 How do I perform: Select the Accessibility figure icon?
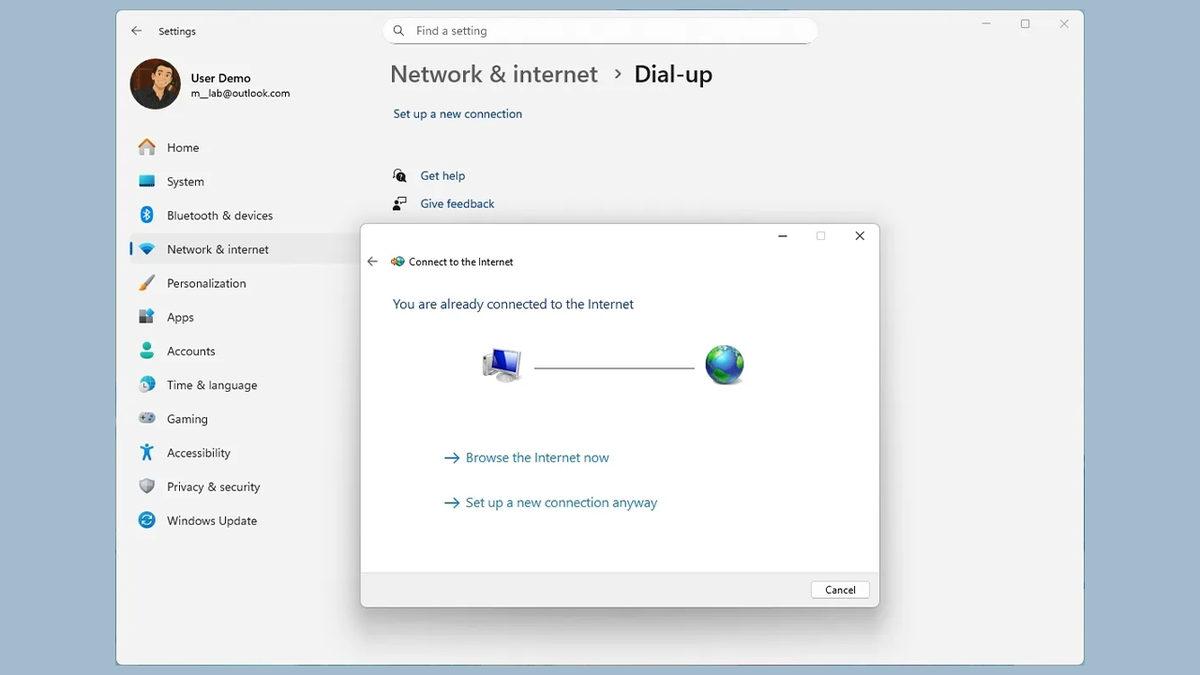[147, 453]
